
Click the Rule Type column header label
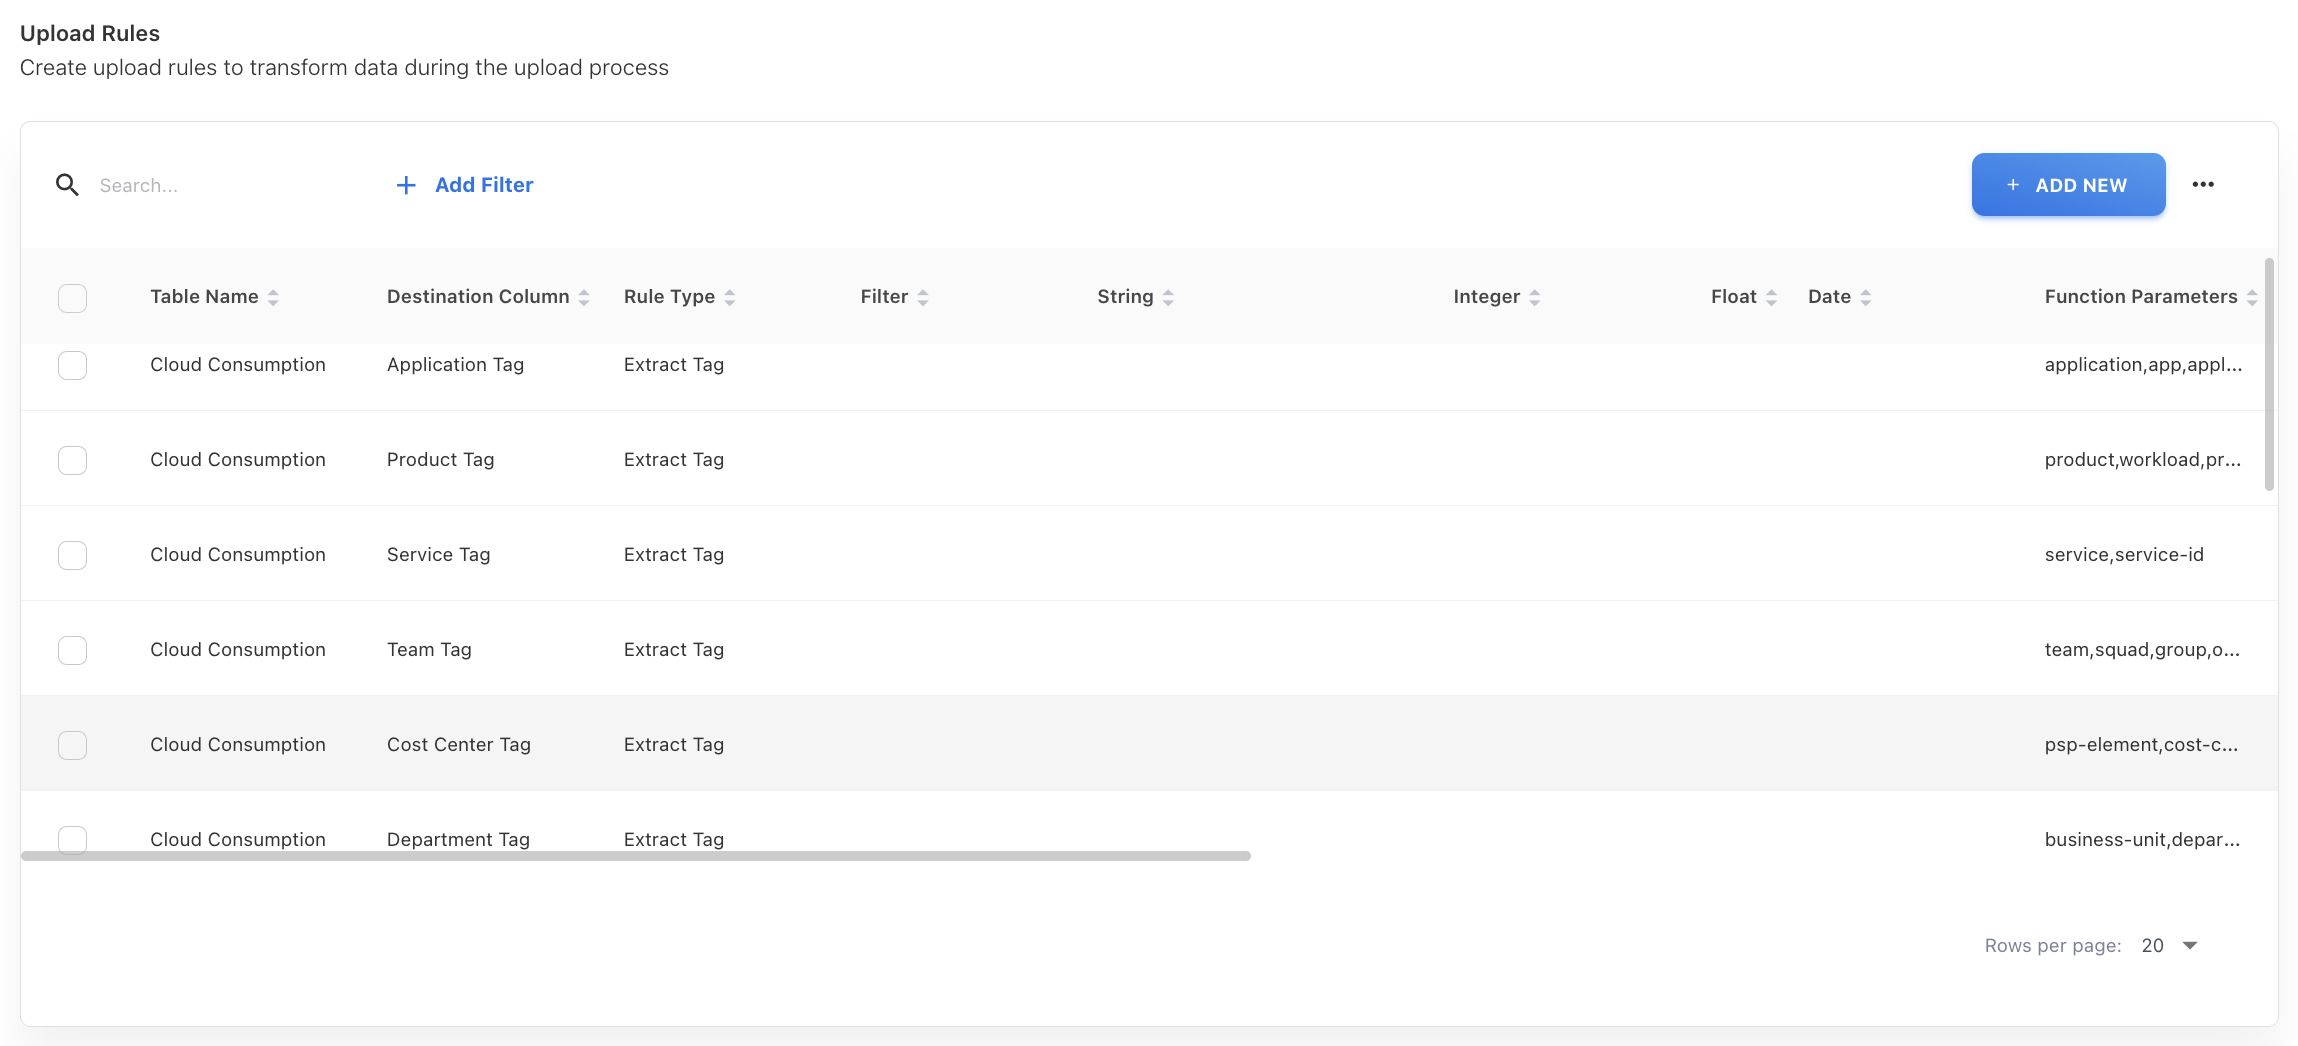click(669, 297)
